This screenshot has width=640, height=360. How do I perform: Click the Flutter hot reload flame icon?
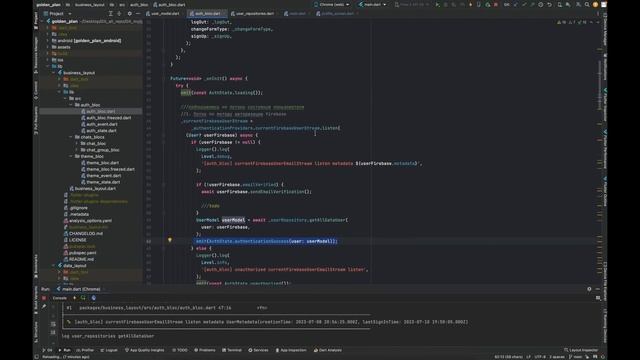(x=470, y=4)
